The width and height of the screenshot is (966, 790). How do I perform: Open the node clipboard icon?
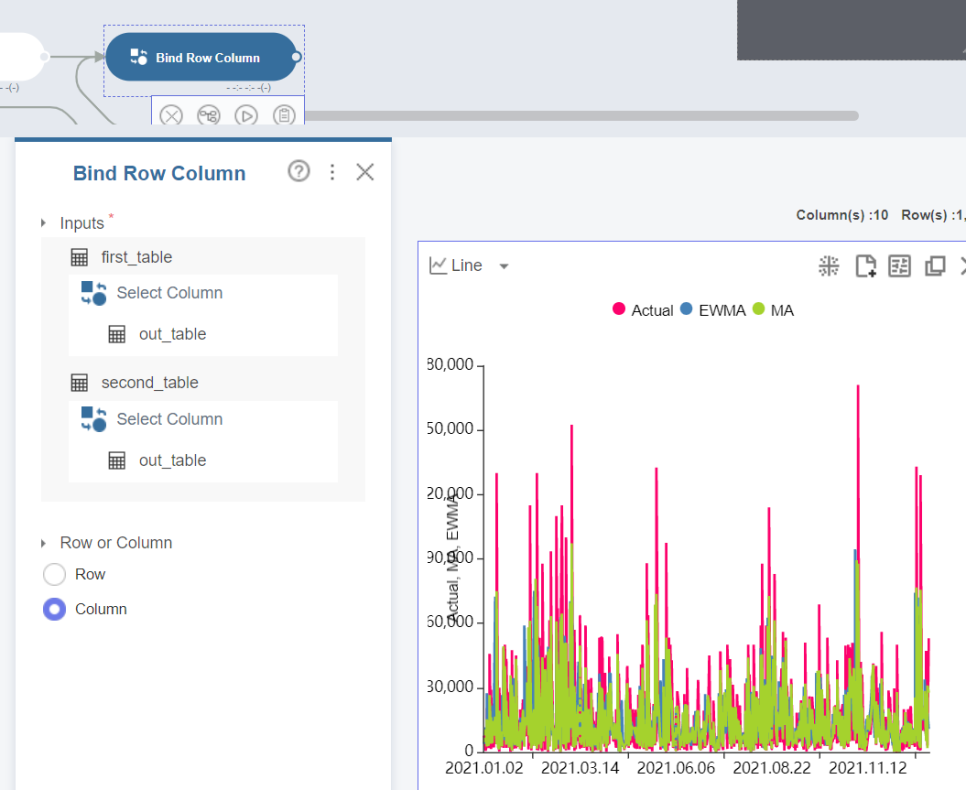point(284,115)
